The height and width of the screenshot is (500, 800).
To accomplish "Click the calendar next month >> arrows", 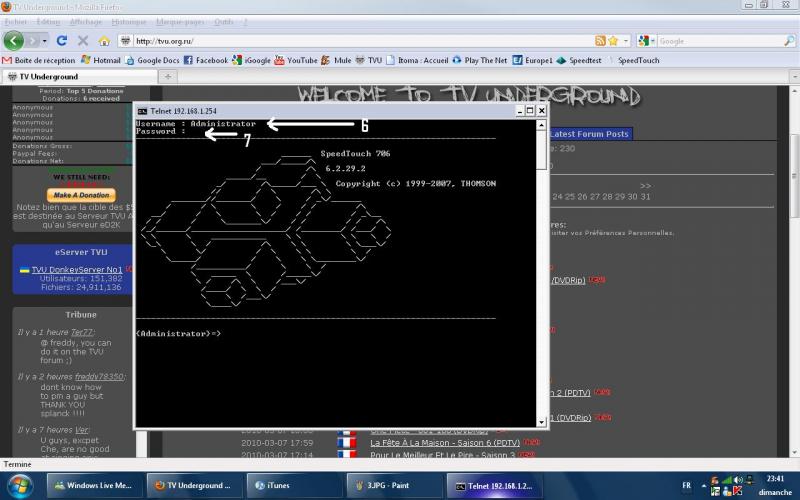I will point(645,186).
